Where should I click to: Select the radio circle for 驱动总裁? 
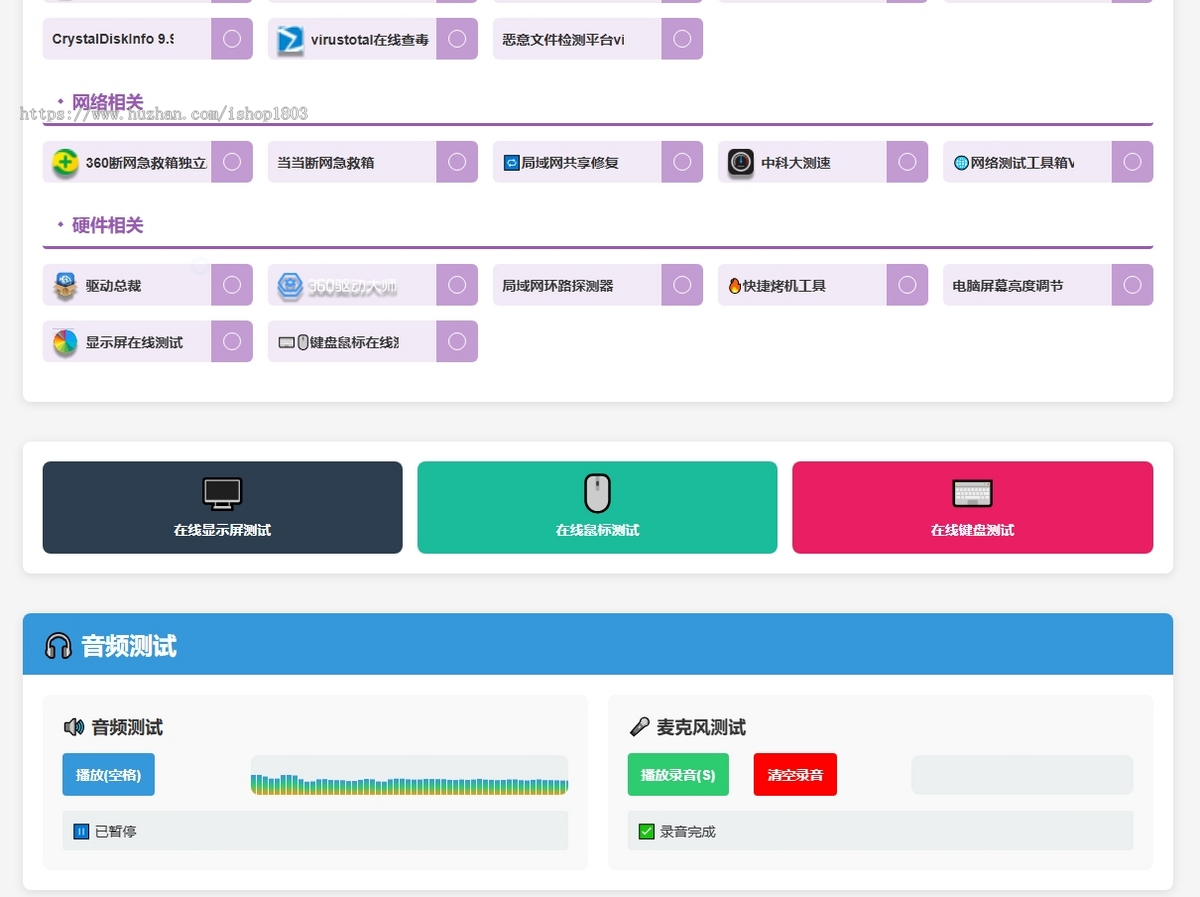coord(232,285)
